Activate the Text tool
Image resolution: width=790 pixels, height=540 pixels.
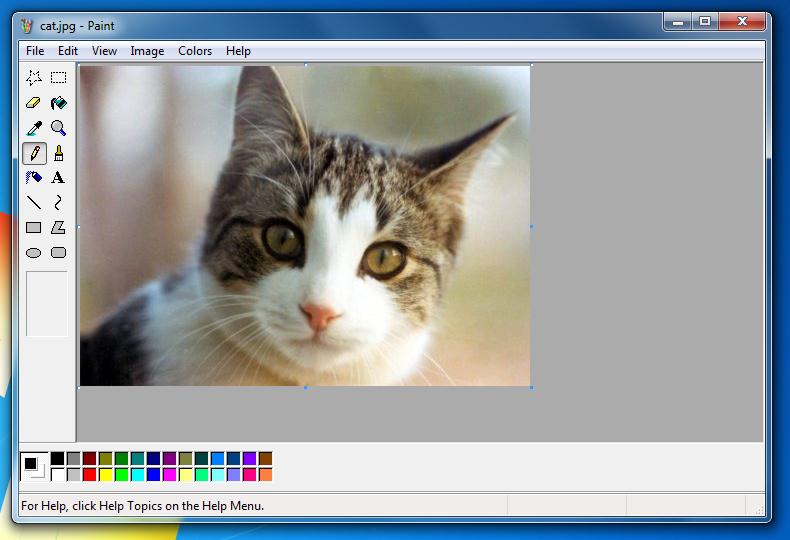pos(59,178)
